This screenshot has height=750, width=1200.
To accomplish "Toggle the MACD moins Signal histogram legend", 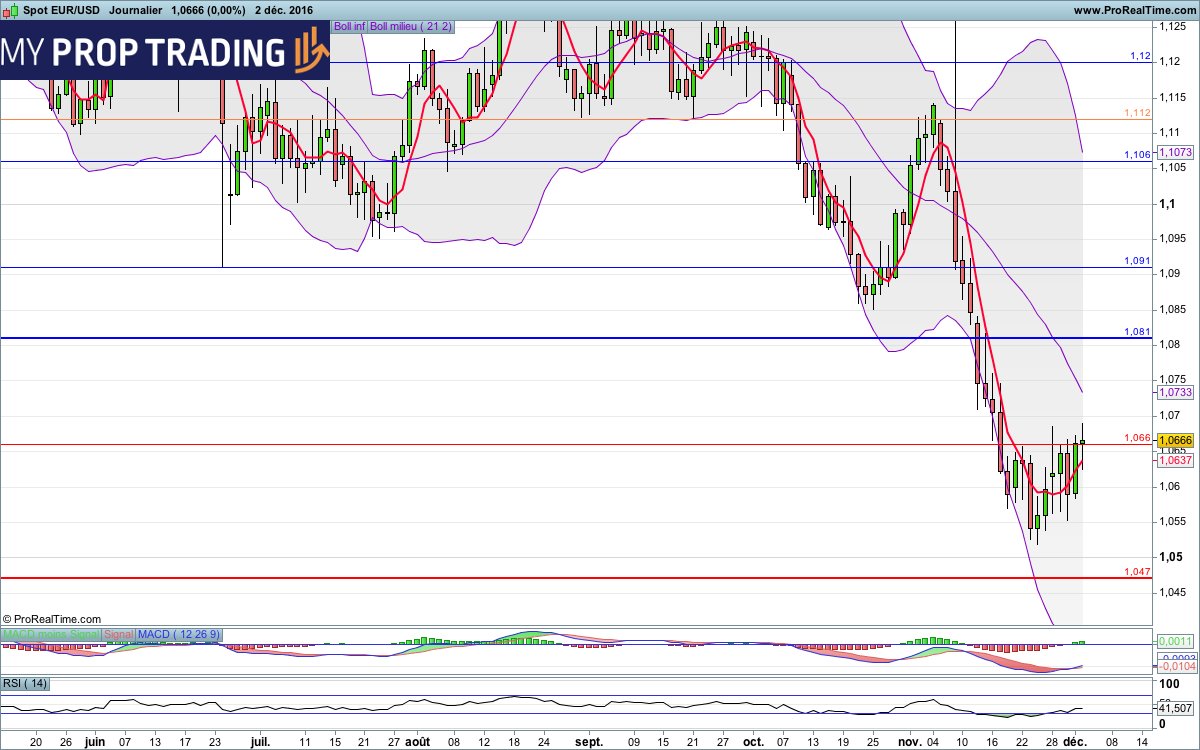I will [x=50, y=634].
